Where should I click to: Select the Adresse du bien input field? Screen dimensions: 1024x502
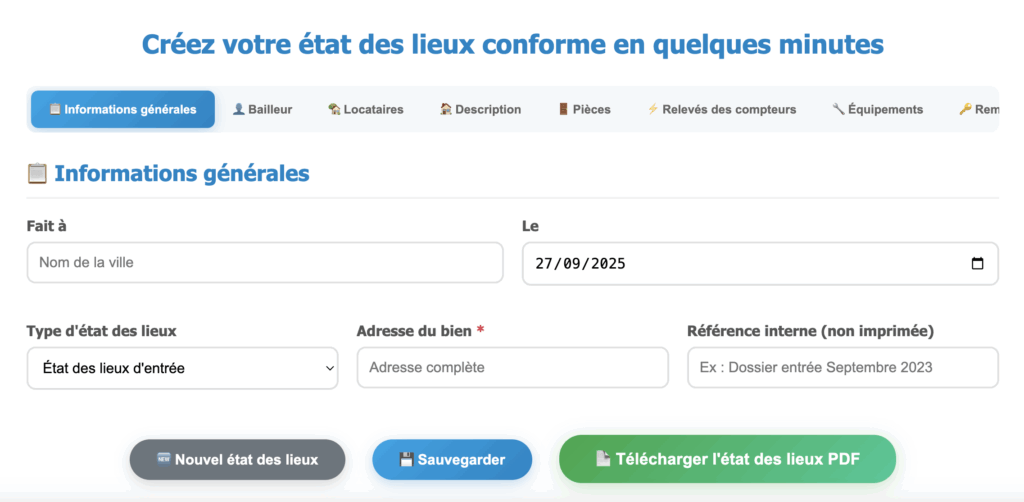point(512,368)
